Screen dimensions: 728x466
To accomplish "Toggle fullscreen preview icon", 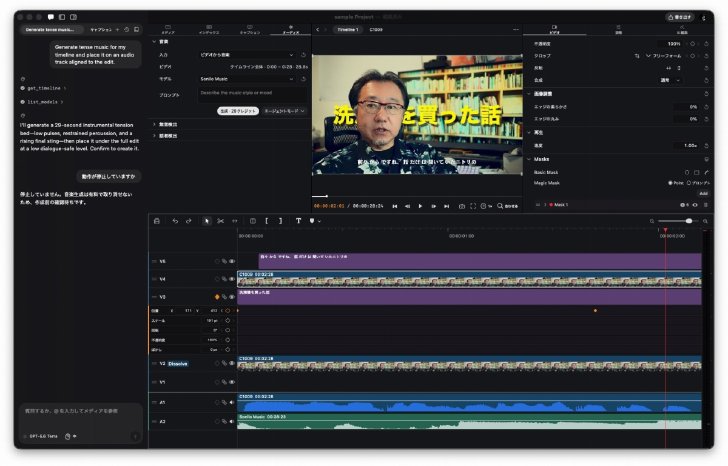I will click(x=473, y=206).
